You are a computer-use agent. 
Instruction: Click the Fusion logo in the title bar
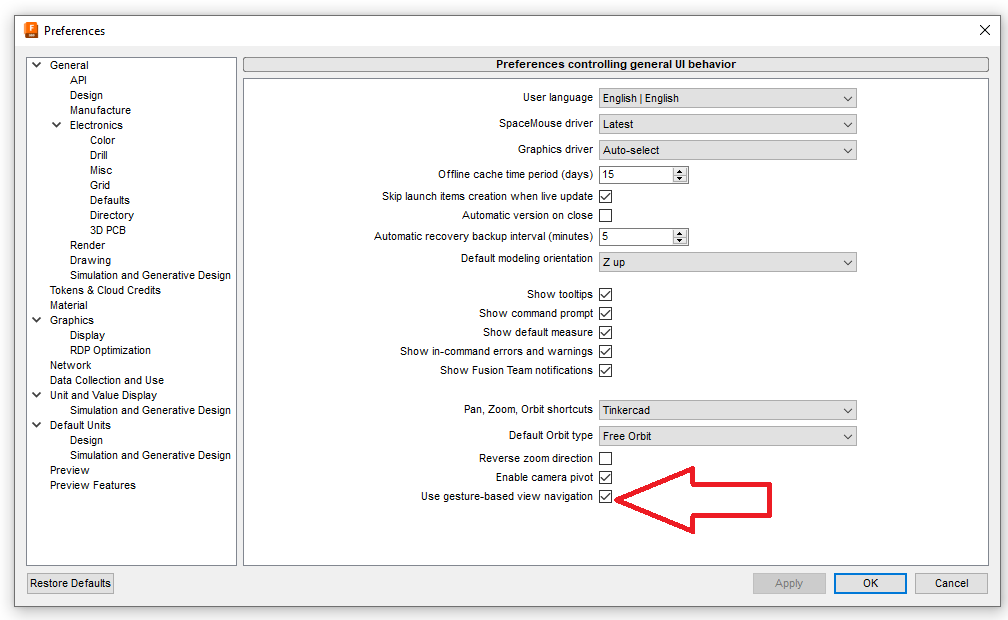tap(30, 30)
